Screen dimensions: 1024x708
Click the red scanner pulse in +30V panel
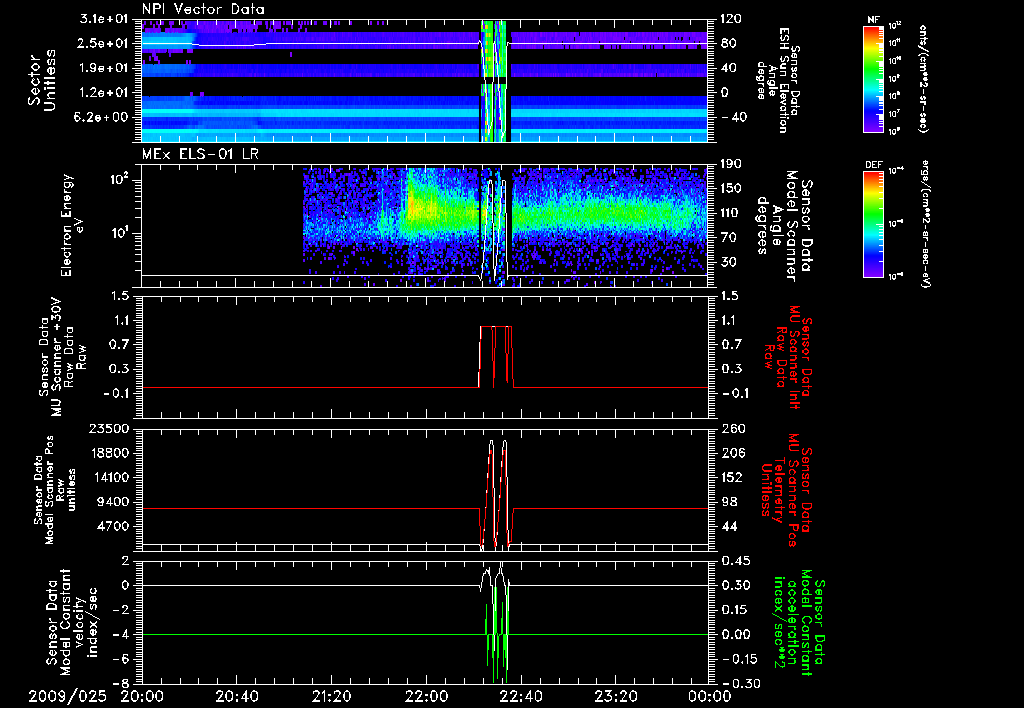496,357
